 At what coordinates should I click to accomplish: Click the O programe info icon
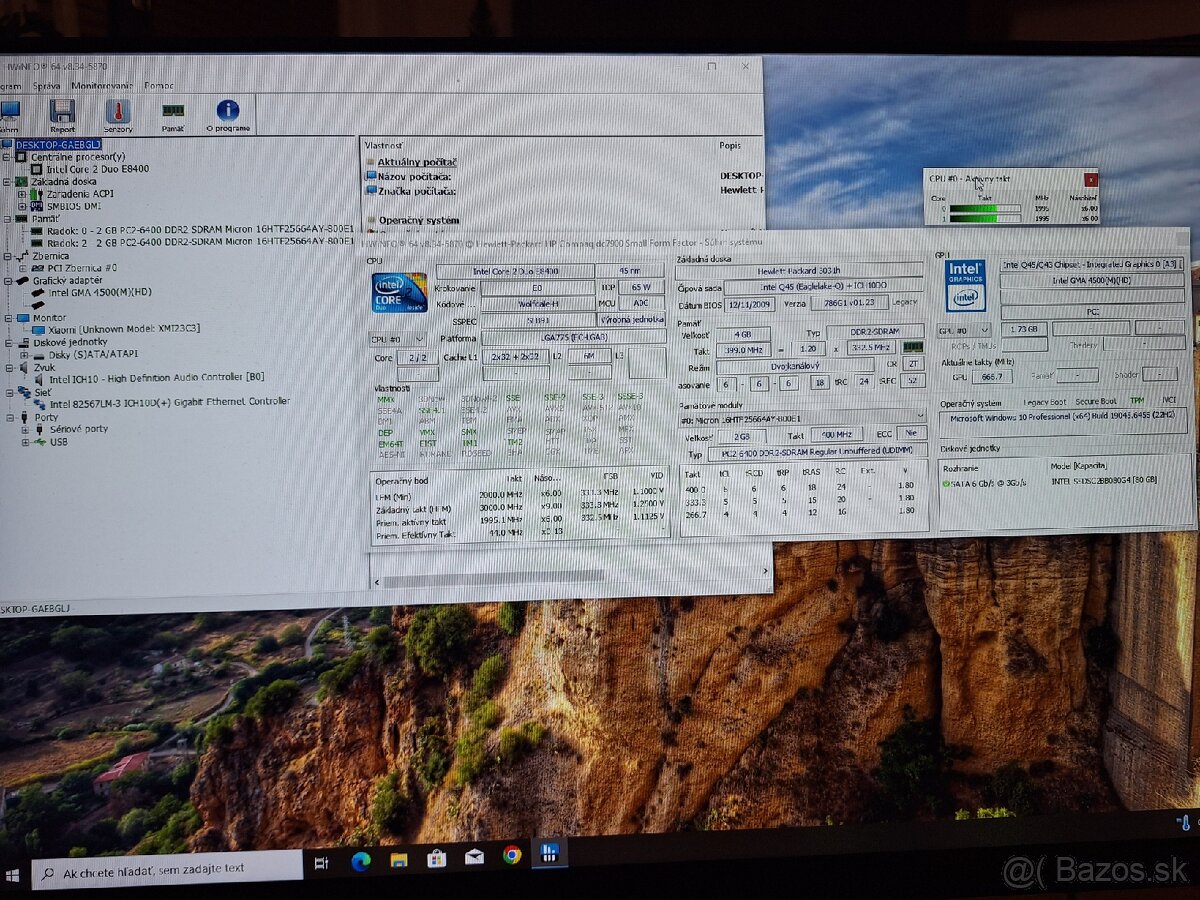coord(227,111)
